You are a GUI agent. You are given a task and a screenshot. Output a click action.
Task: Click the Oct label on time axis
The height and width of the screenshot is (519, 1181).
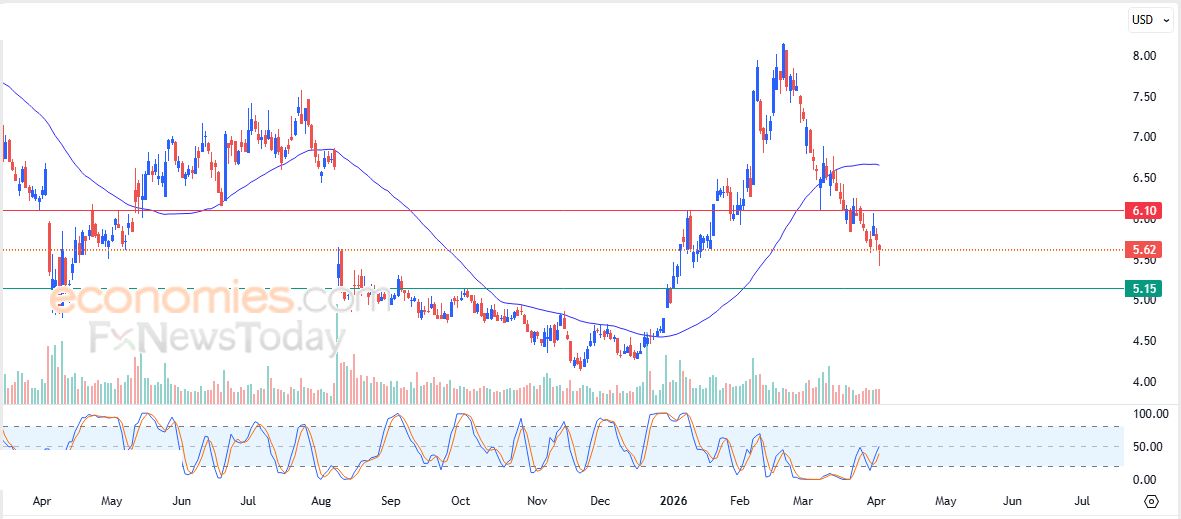(x=460, y=501)
